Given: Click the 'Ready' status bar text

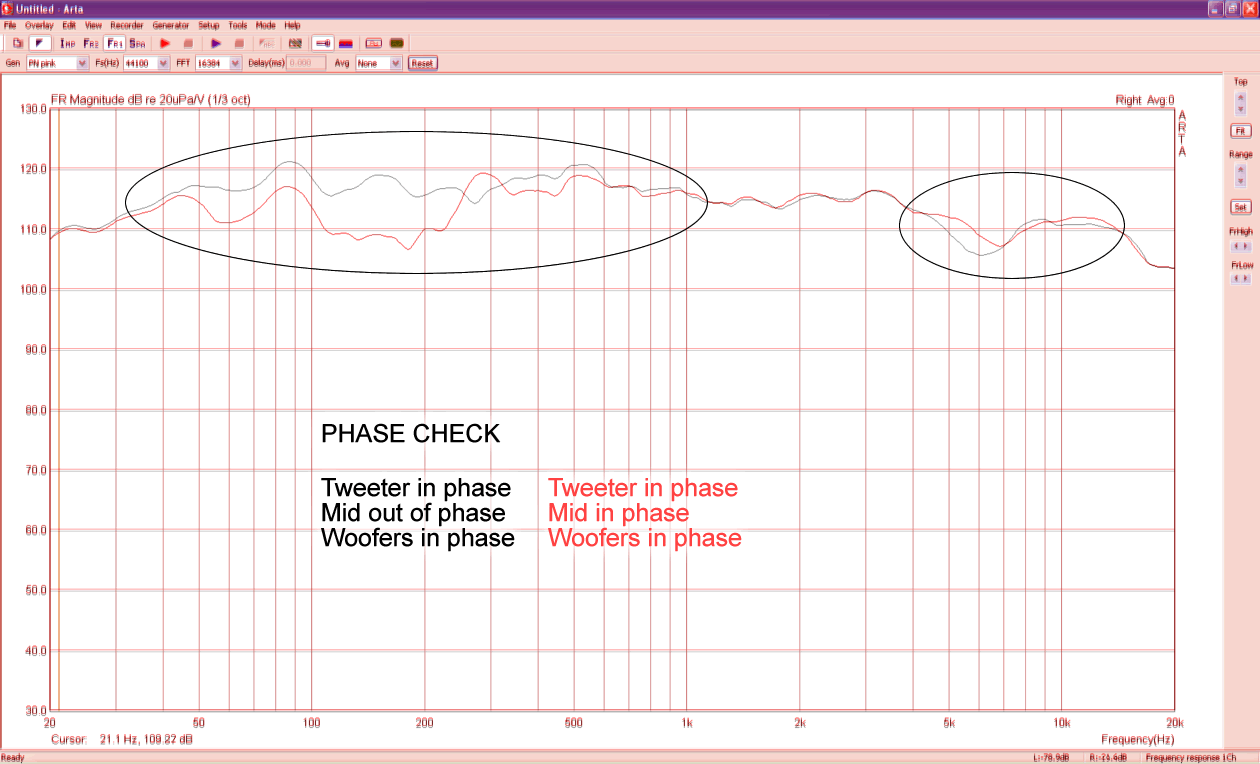Looking at the screenshot, I should point(13,758).
